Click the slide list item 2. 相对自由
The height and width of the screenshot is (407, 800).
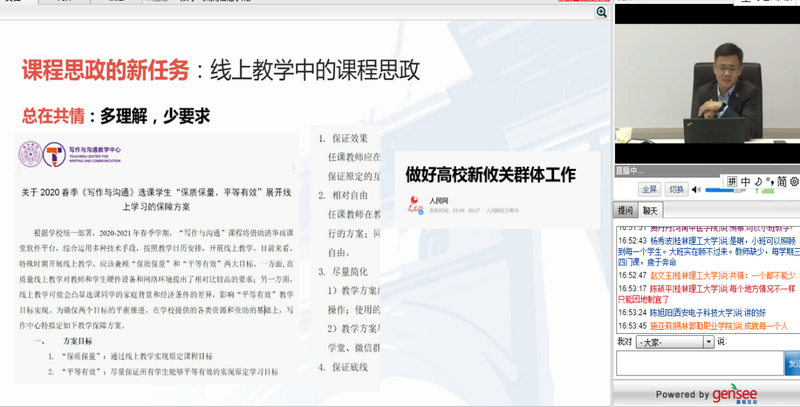click(343, 195)
